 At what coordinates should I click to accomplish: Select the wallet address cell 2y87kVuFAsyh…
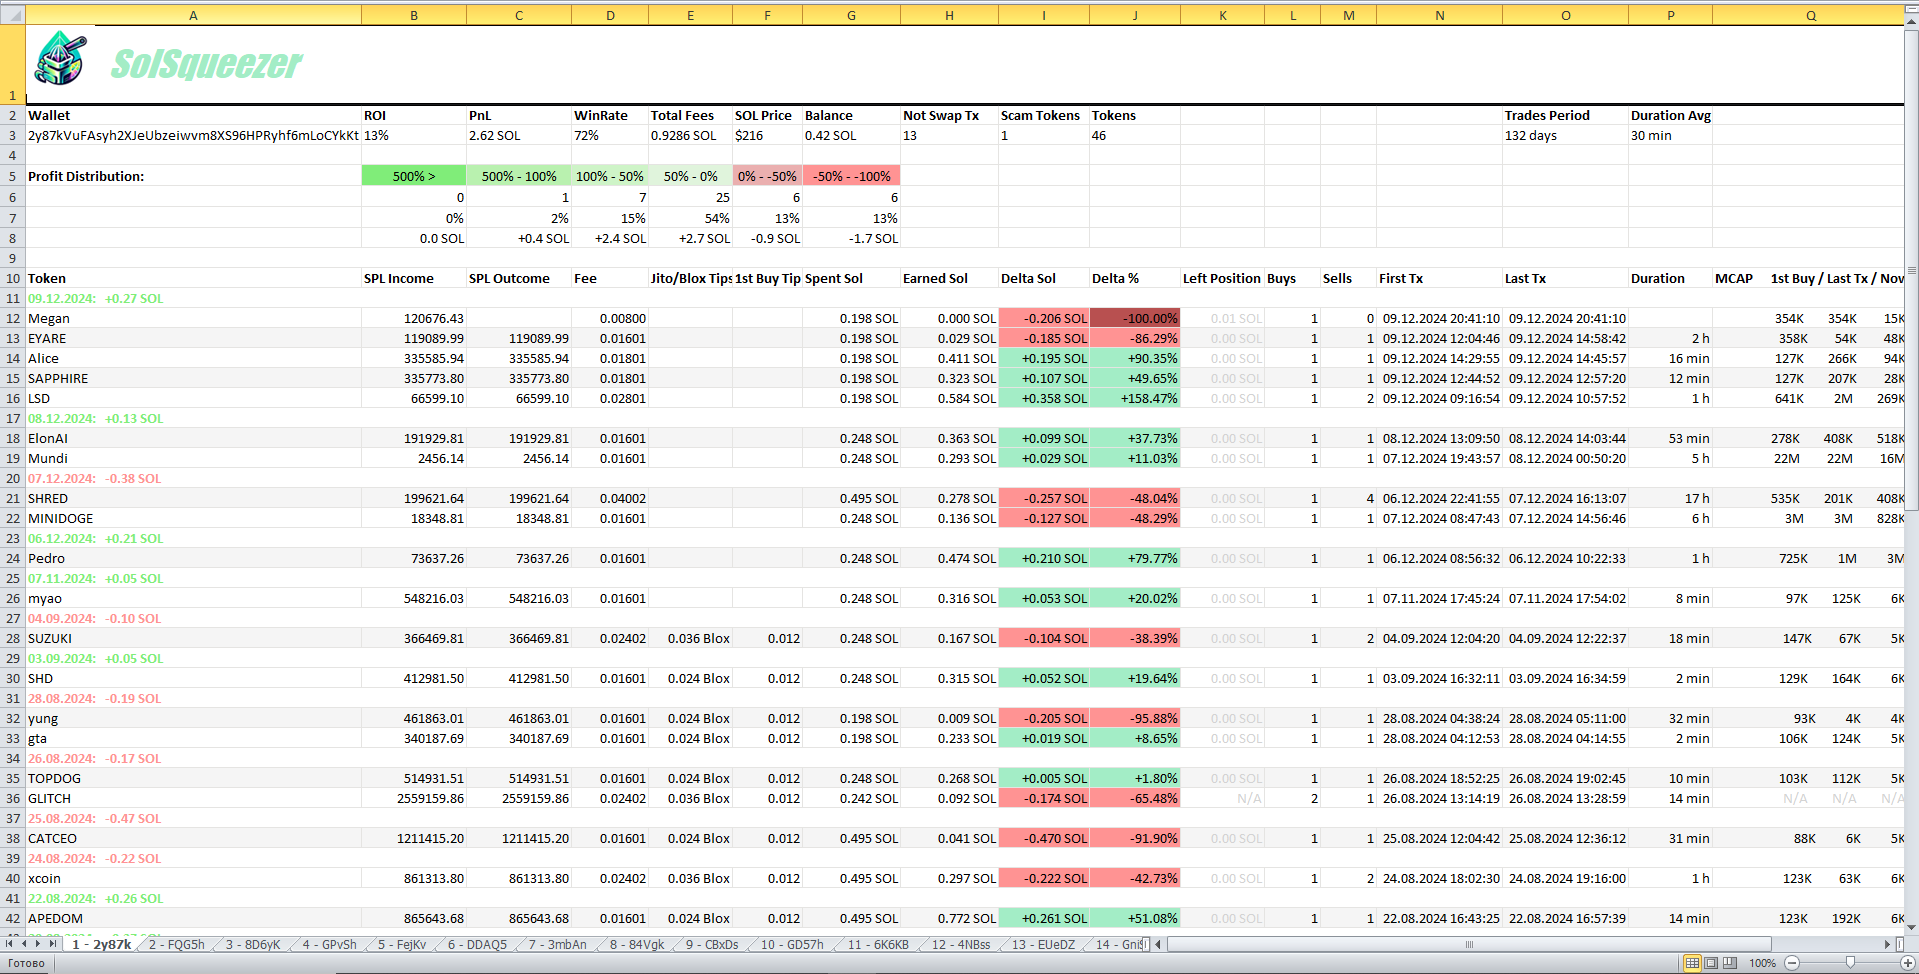click(193, 135)
